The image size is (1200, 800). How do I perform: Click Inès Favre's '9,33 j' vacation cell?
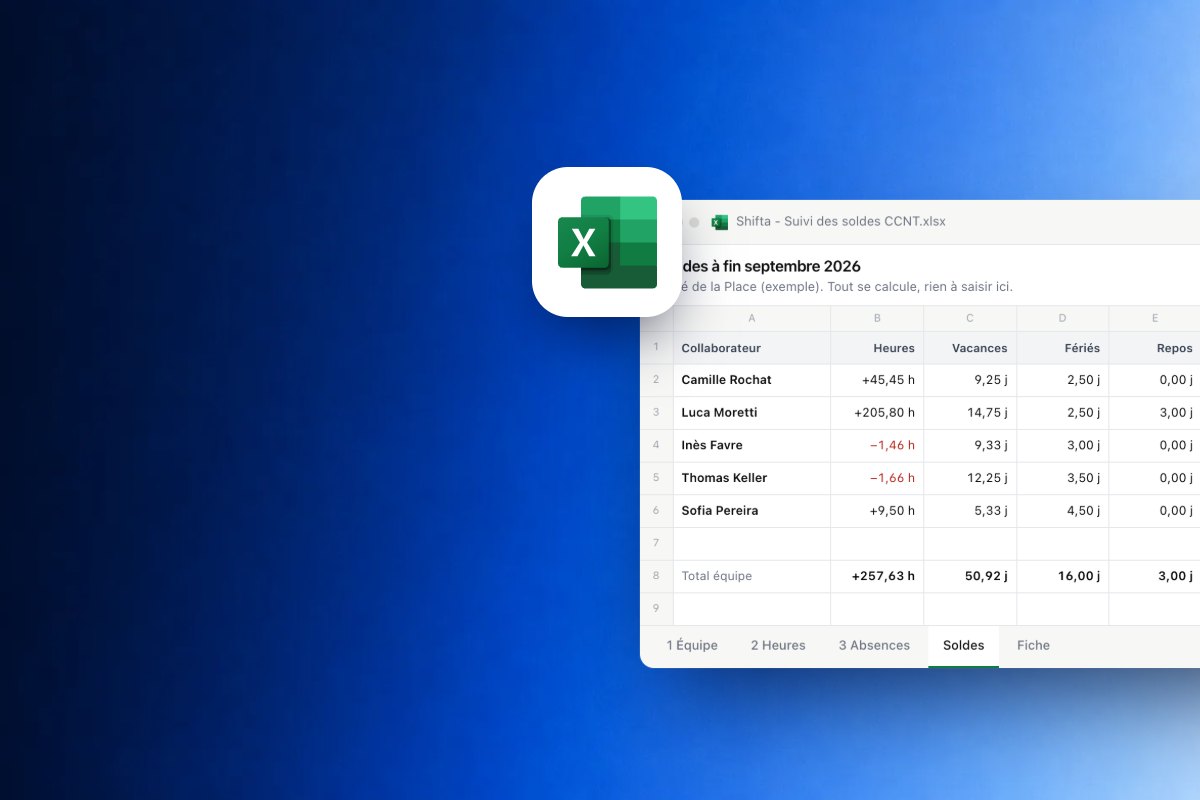[970, 445]
